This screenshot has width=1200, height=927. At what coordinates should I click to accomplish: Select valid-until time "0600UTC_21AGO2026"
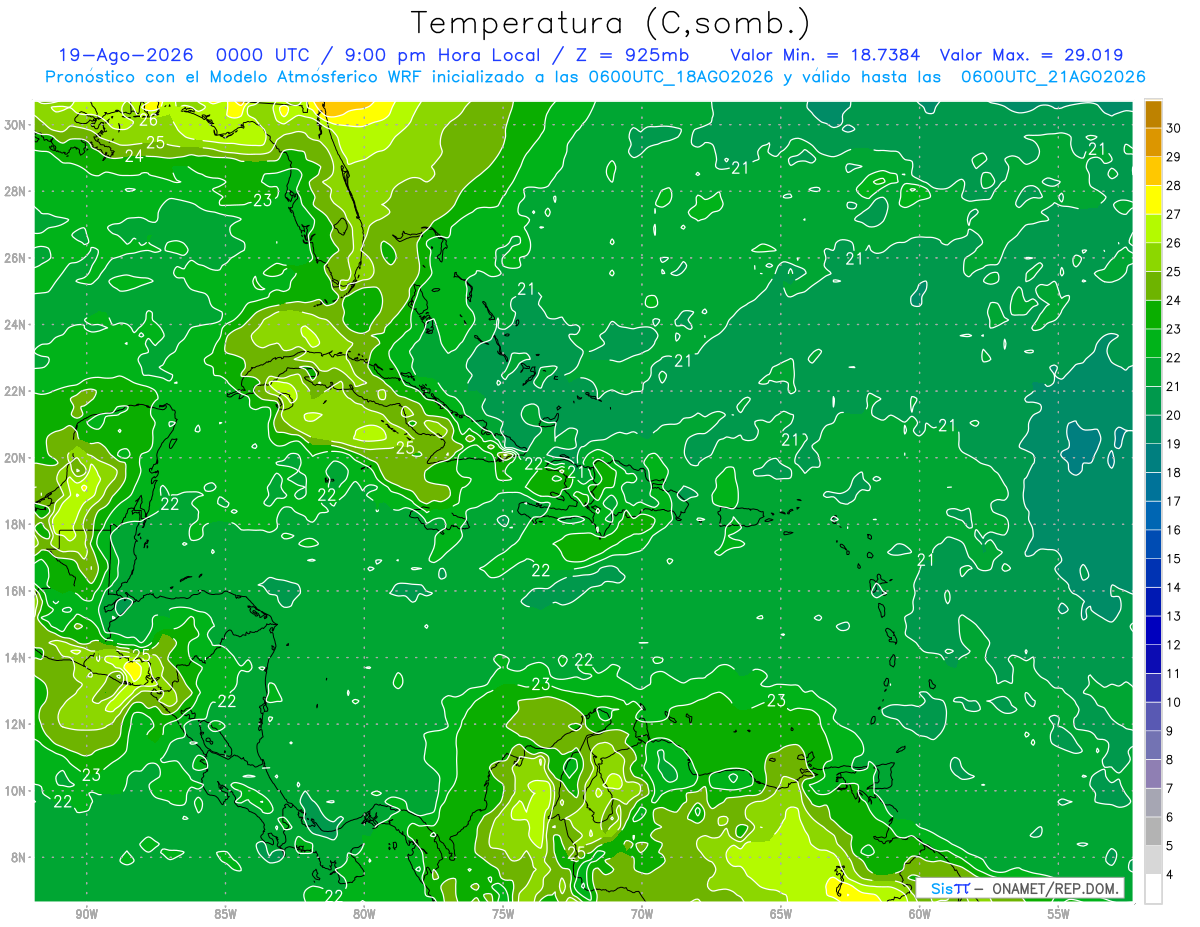click(x=1052, y=77)
